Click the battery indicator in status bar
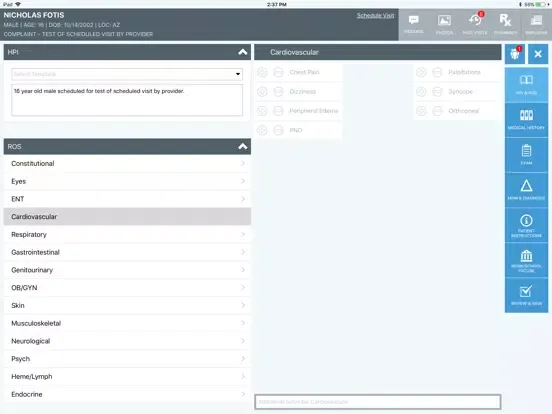Image resolution: width=552 pixels, height=414 pixels. tap(540, 4)
